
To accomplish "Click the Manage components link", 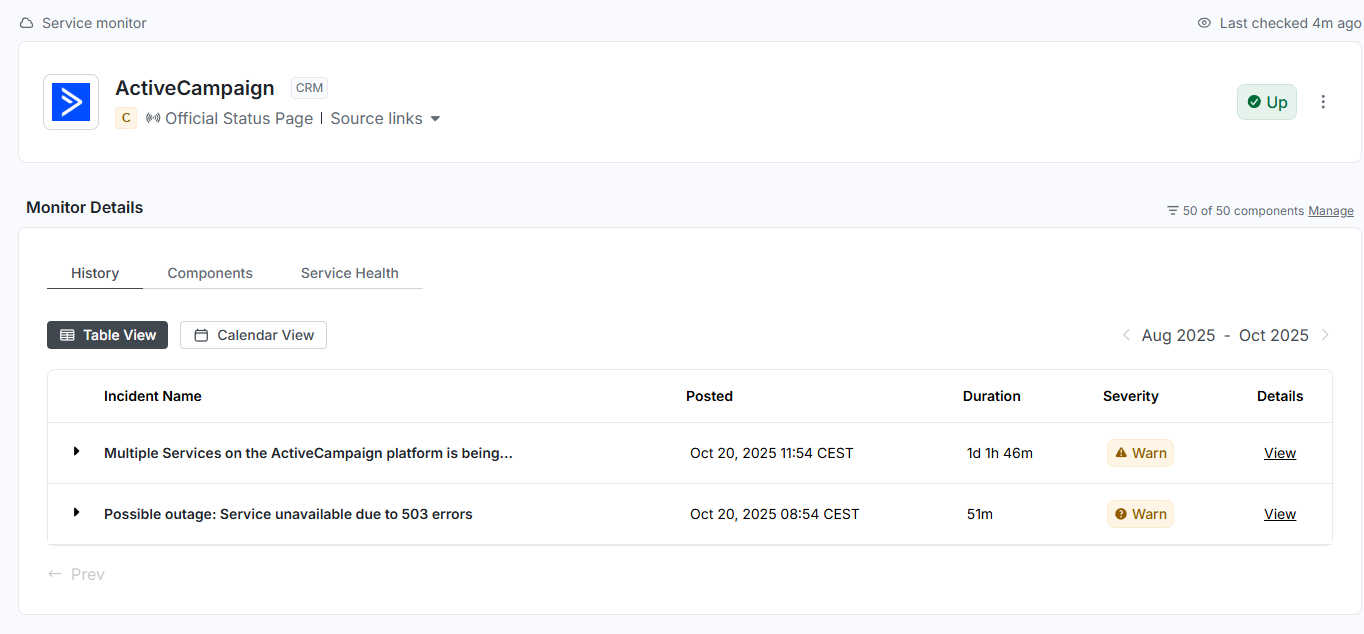I will tap(1330, 211).
